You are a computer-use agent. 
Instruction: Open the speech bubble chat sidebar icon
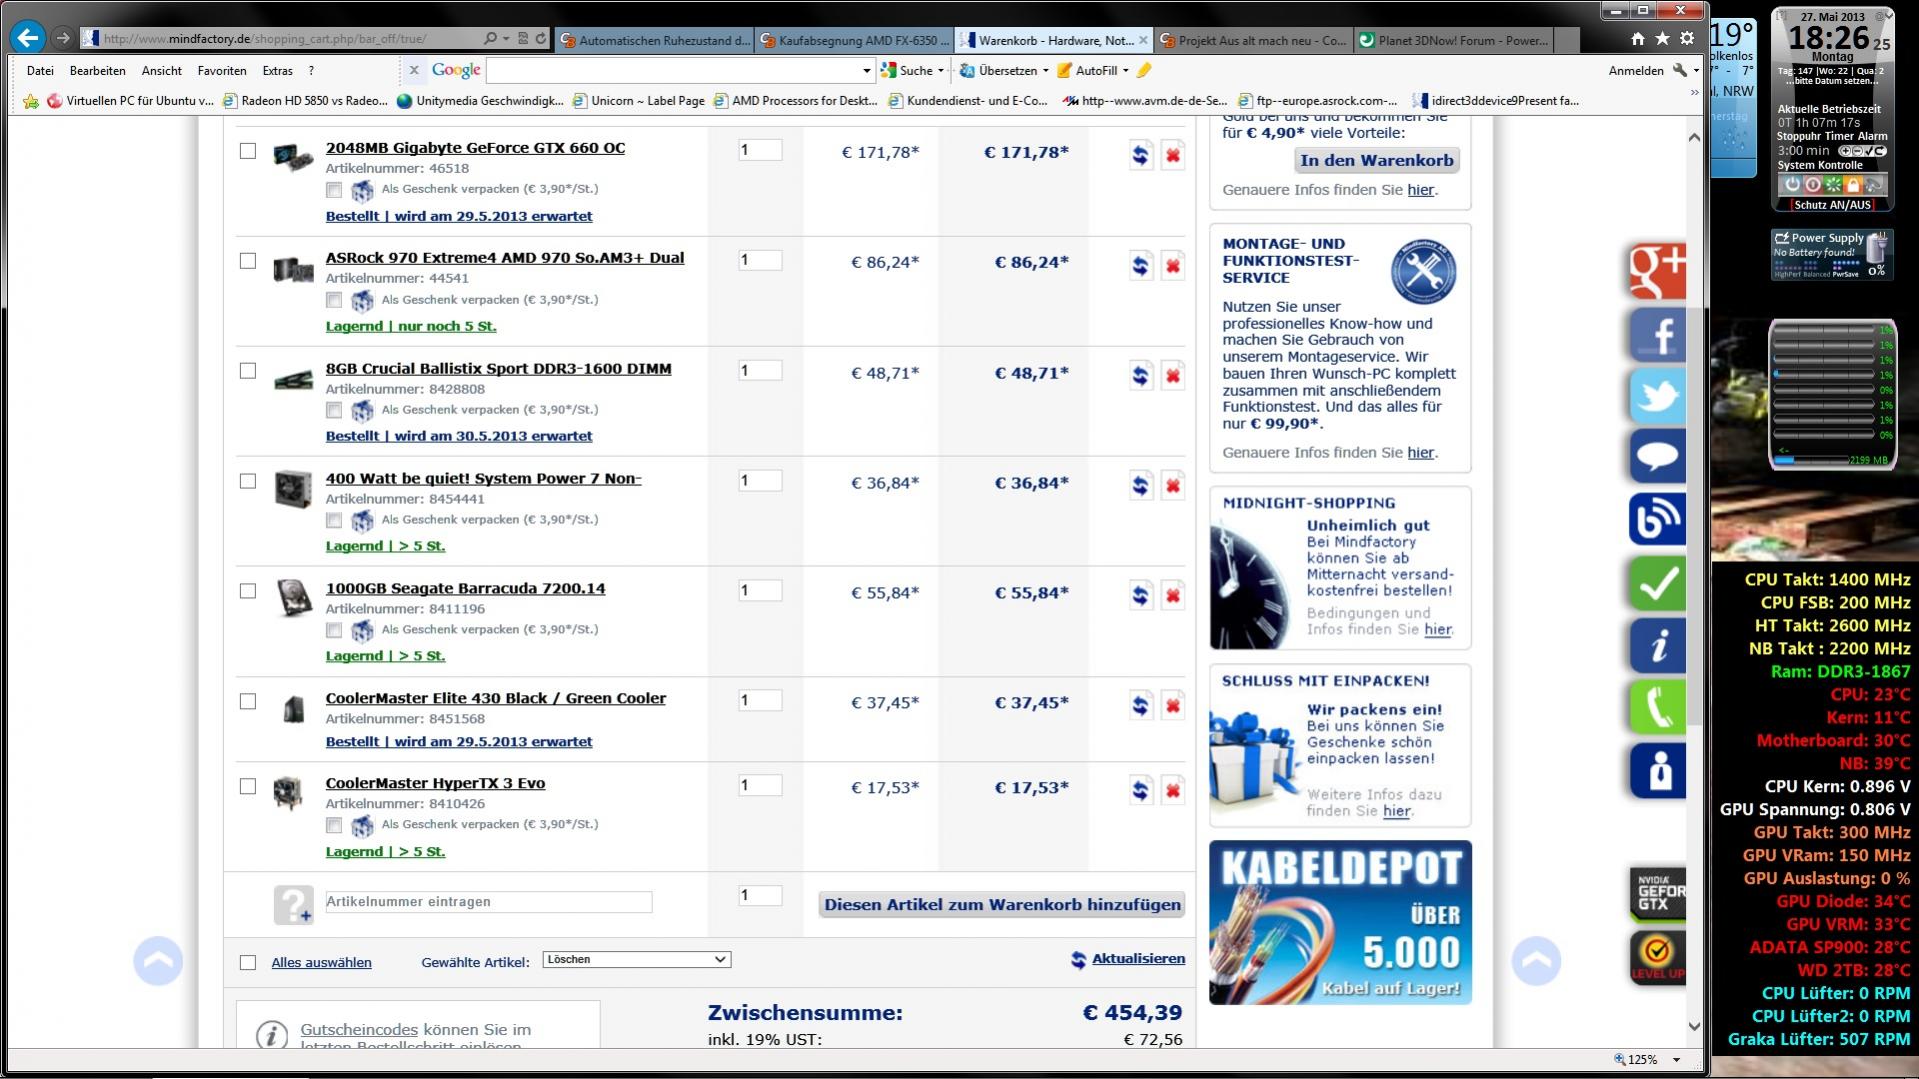tap(1657, 457)
